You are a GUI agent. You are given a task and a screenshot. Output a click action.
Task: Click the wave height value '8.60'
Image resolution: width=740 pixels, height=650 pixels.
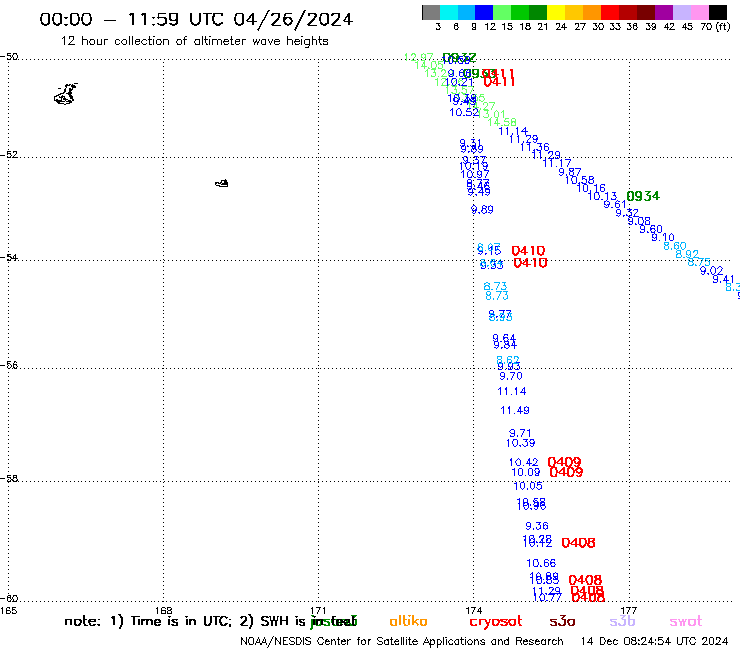point(675,246)
